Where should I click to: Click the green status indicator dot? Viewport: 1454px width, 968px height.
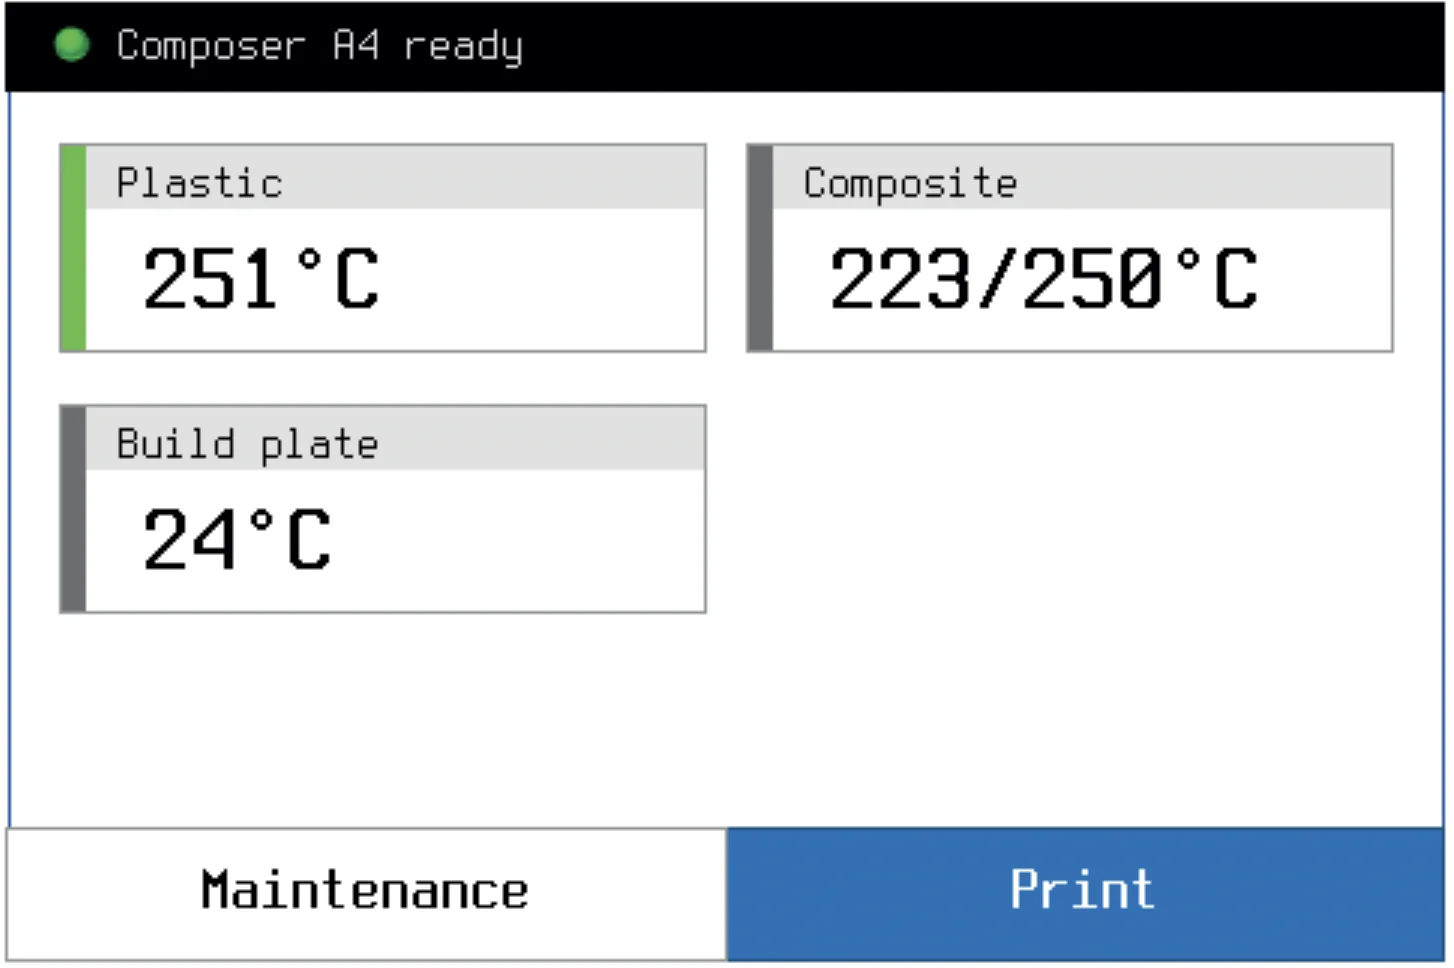point(71,44)
